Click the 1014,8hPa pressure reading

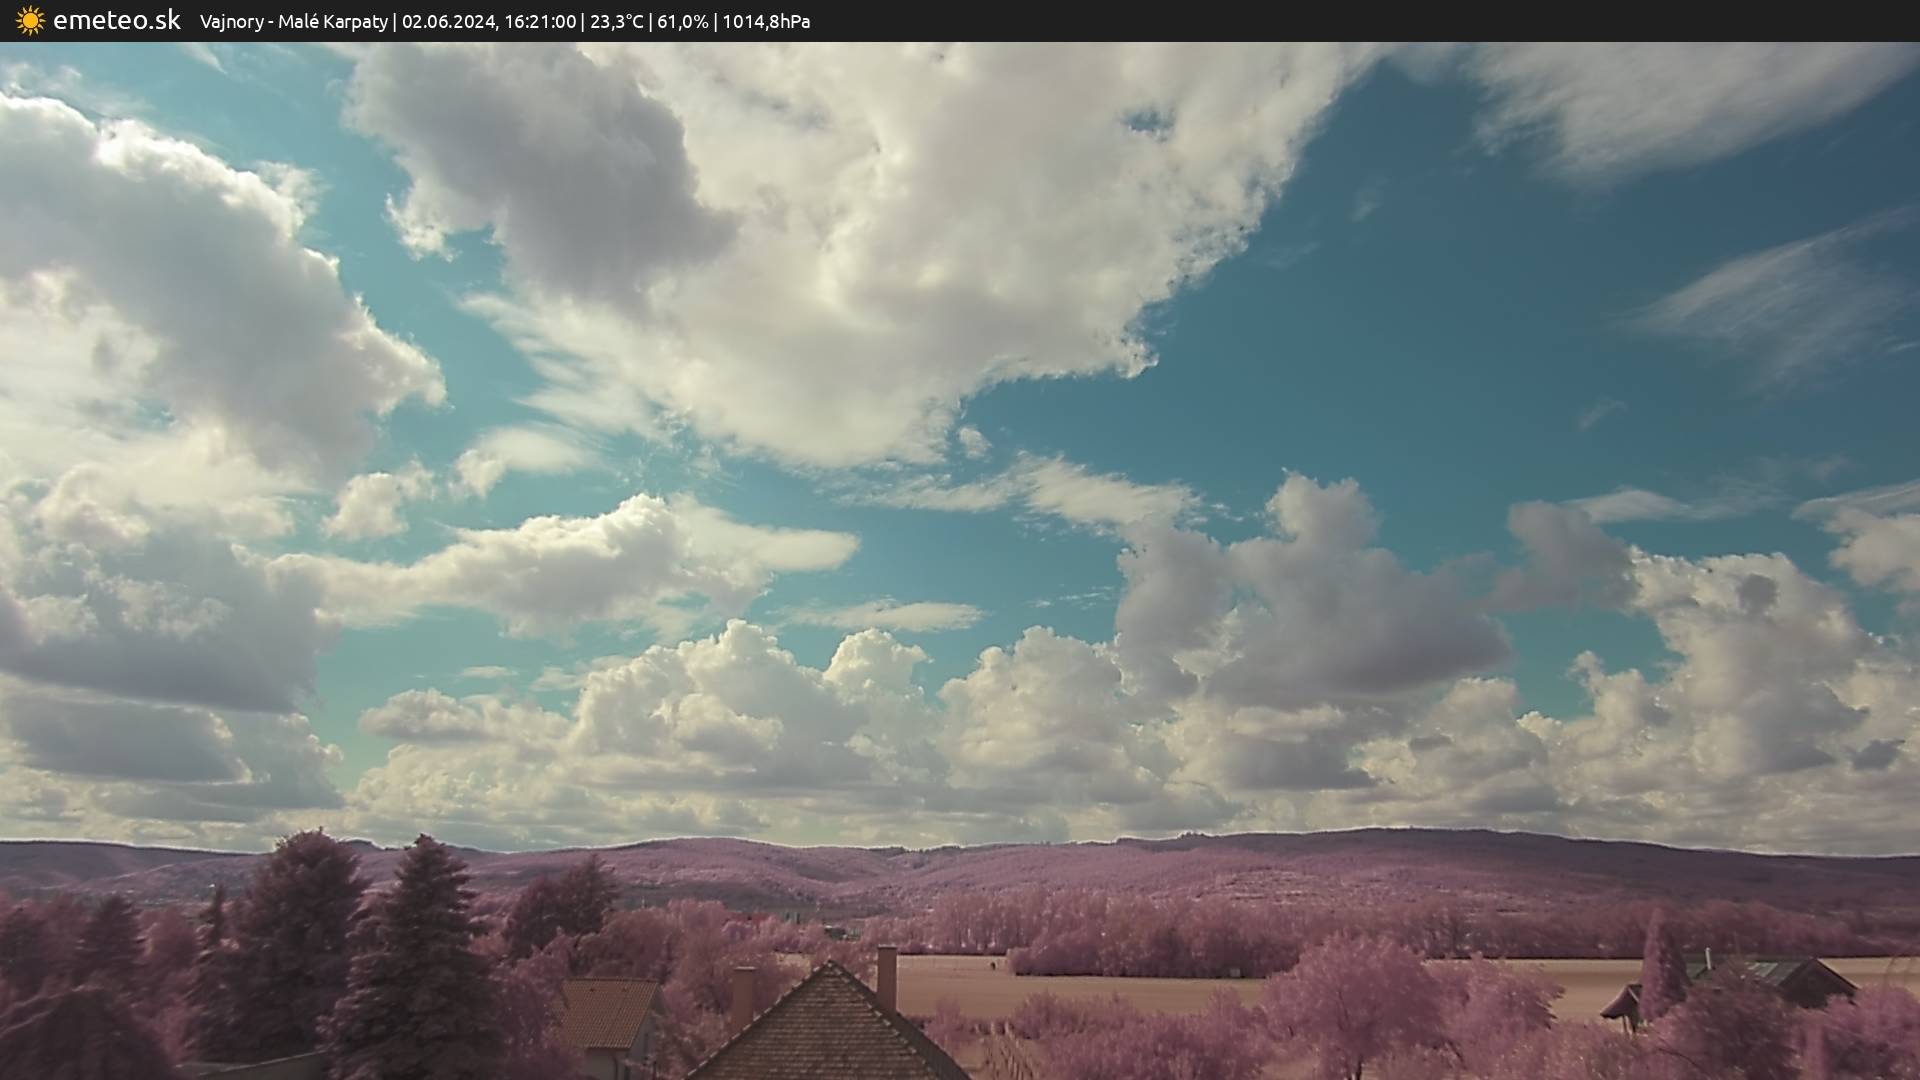[766, 21]
